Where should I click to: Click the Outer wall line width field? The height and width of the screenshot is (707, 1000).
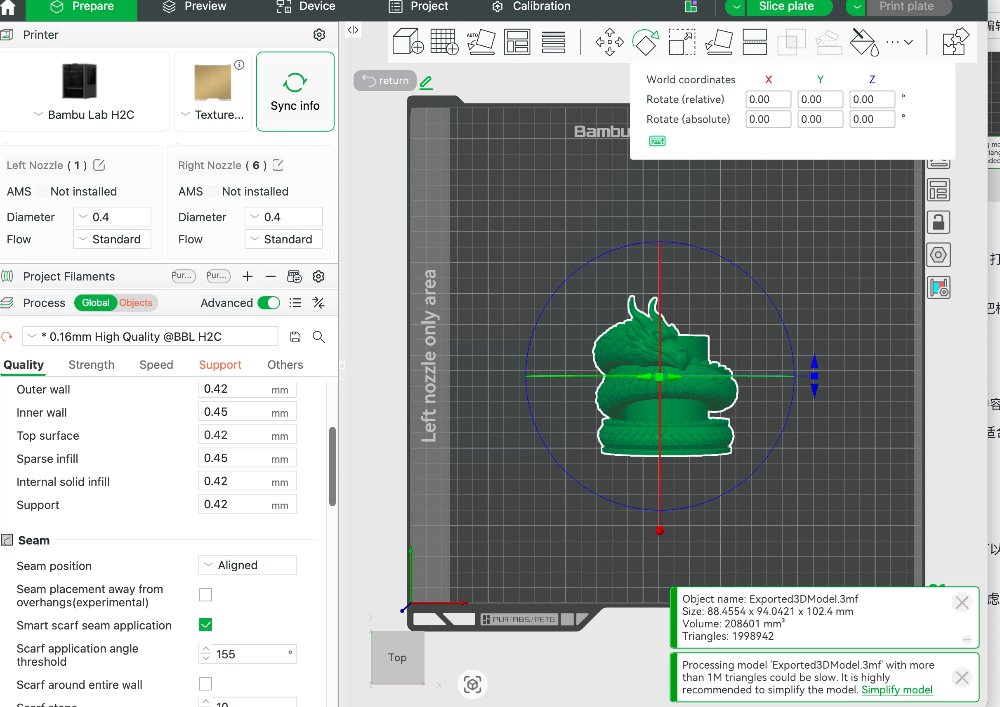pos(247,389)
